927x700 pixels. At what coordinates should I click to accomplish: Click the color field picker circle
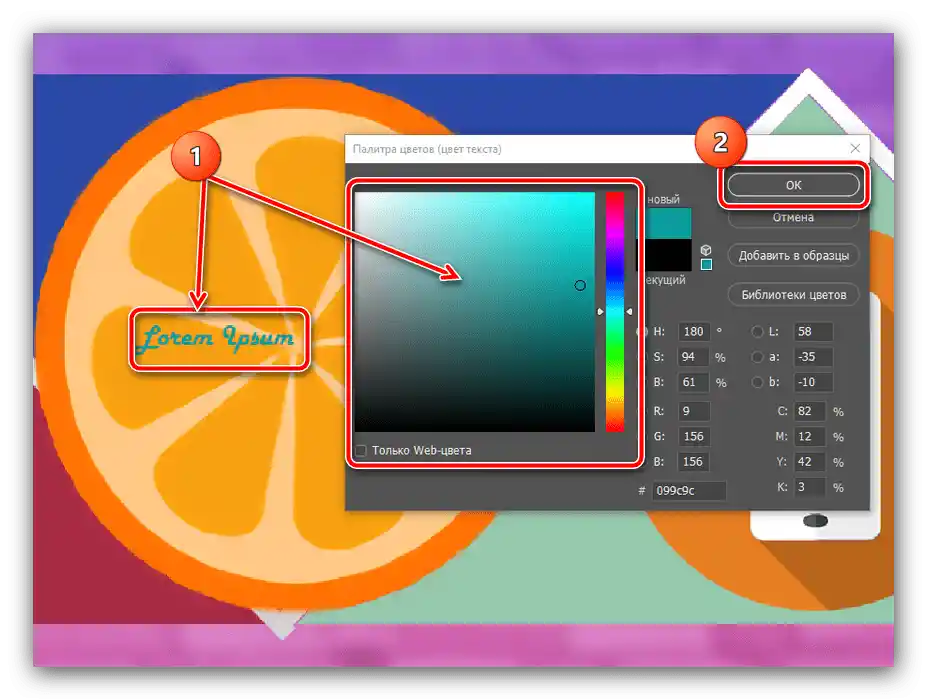pos(580,286)
